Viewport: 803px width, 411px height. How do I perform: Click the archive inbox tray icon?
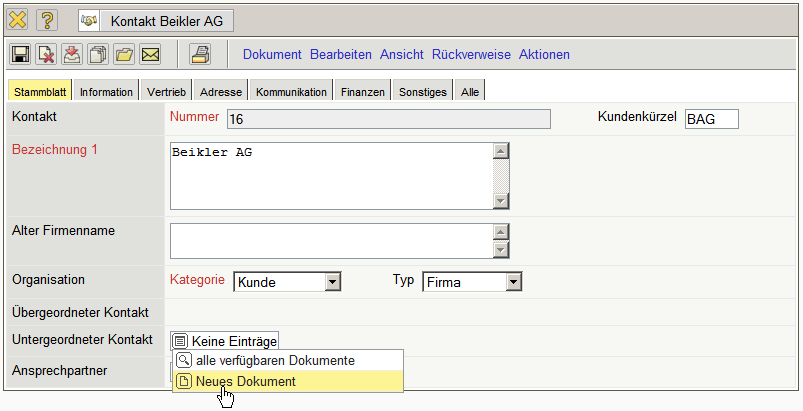click(x=72, y=54)
